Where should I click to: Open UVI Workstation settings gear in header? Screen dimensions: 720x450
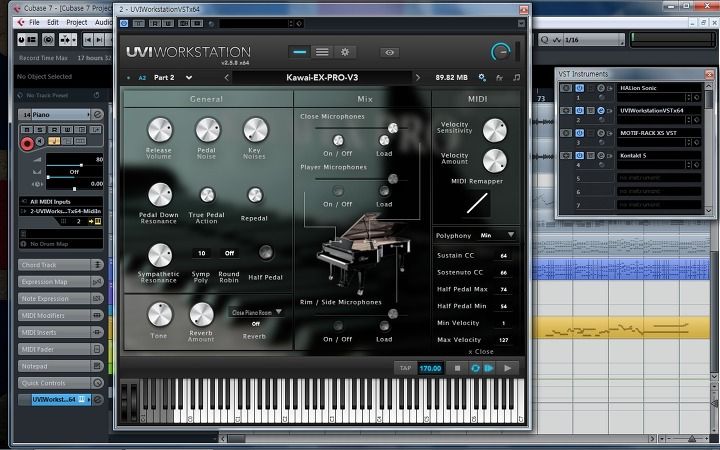(x=345, y=52)
